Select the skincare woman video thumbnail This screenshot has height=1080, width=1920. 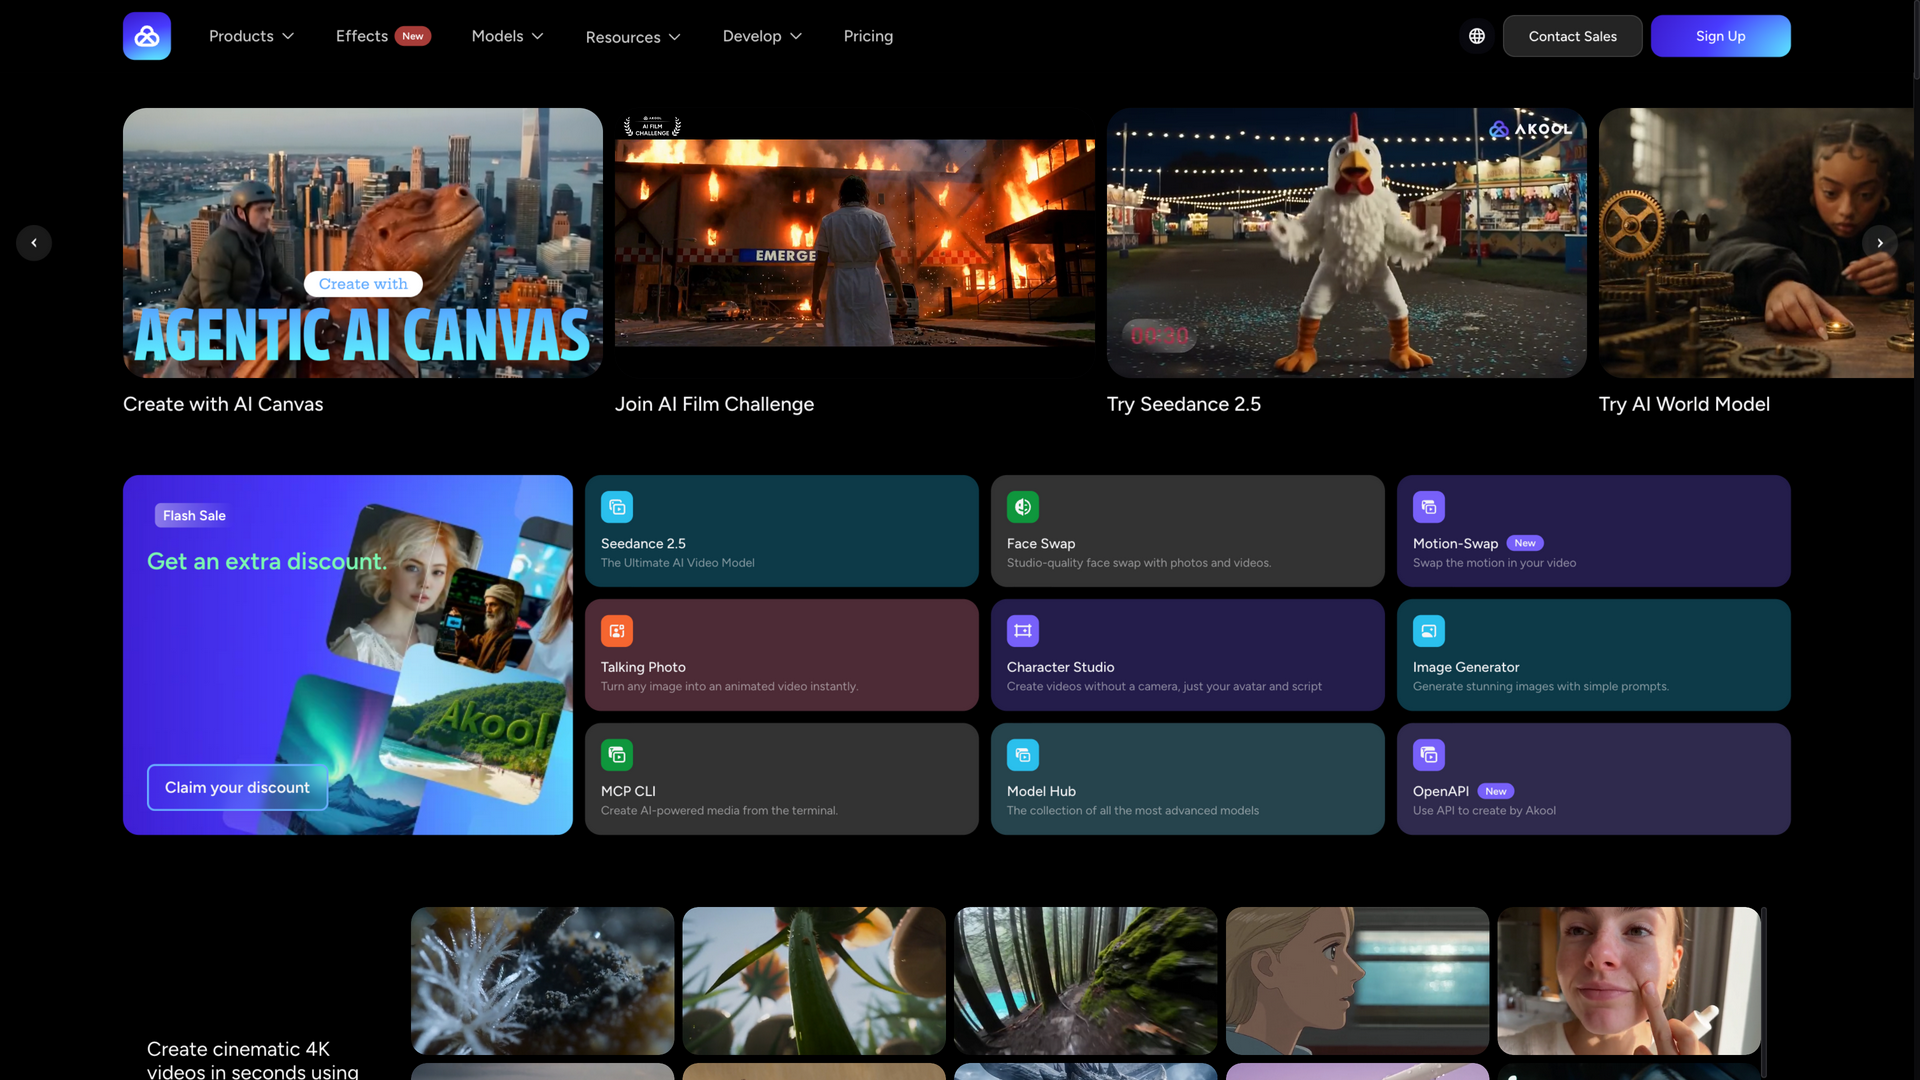tap(1628, 981)
